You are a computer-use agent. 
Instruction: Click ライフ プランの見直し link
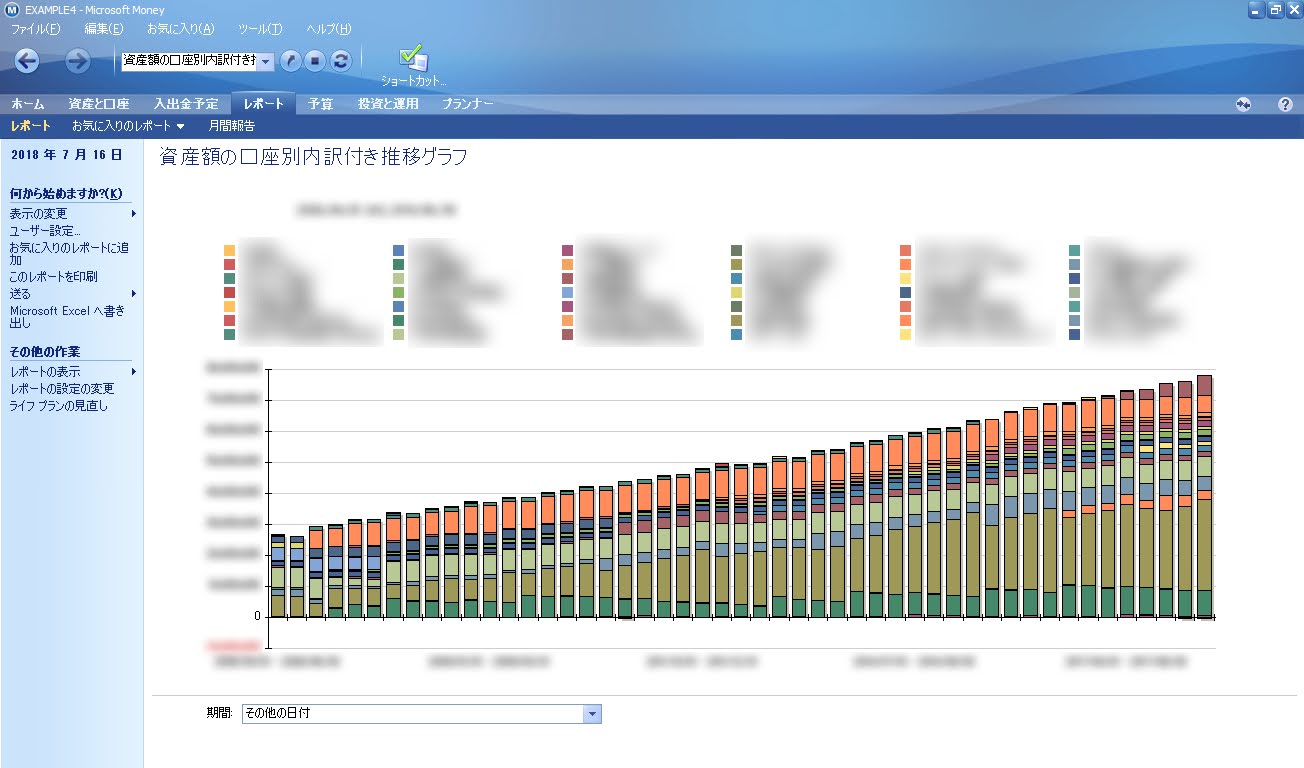(x=58, y=406)
